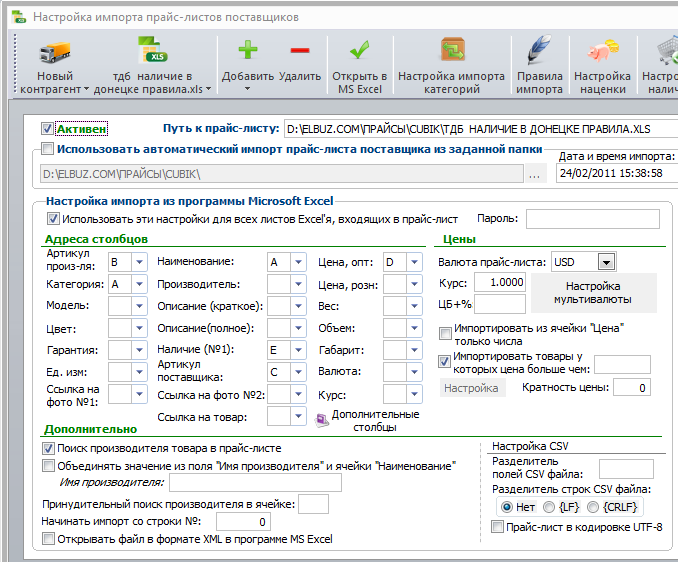Viewport: 678px width, 562px height.
Task: Open the Цена, опт column dropdown
Action: coord(414,262)
